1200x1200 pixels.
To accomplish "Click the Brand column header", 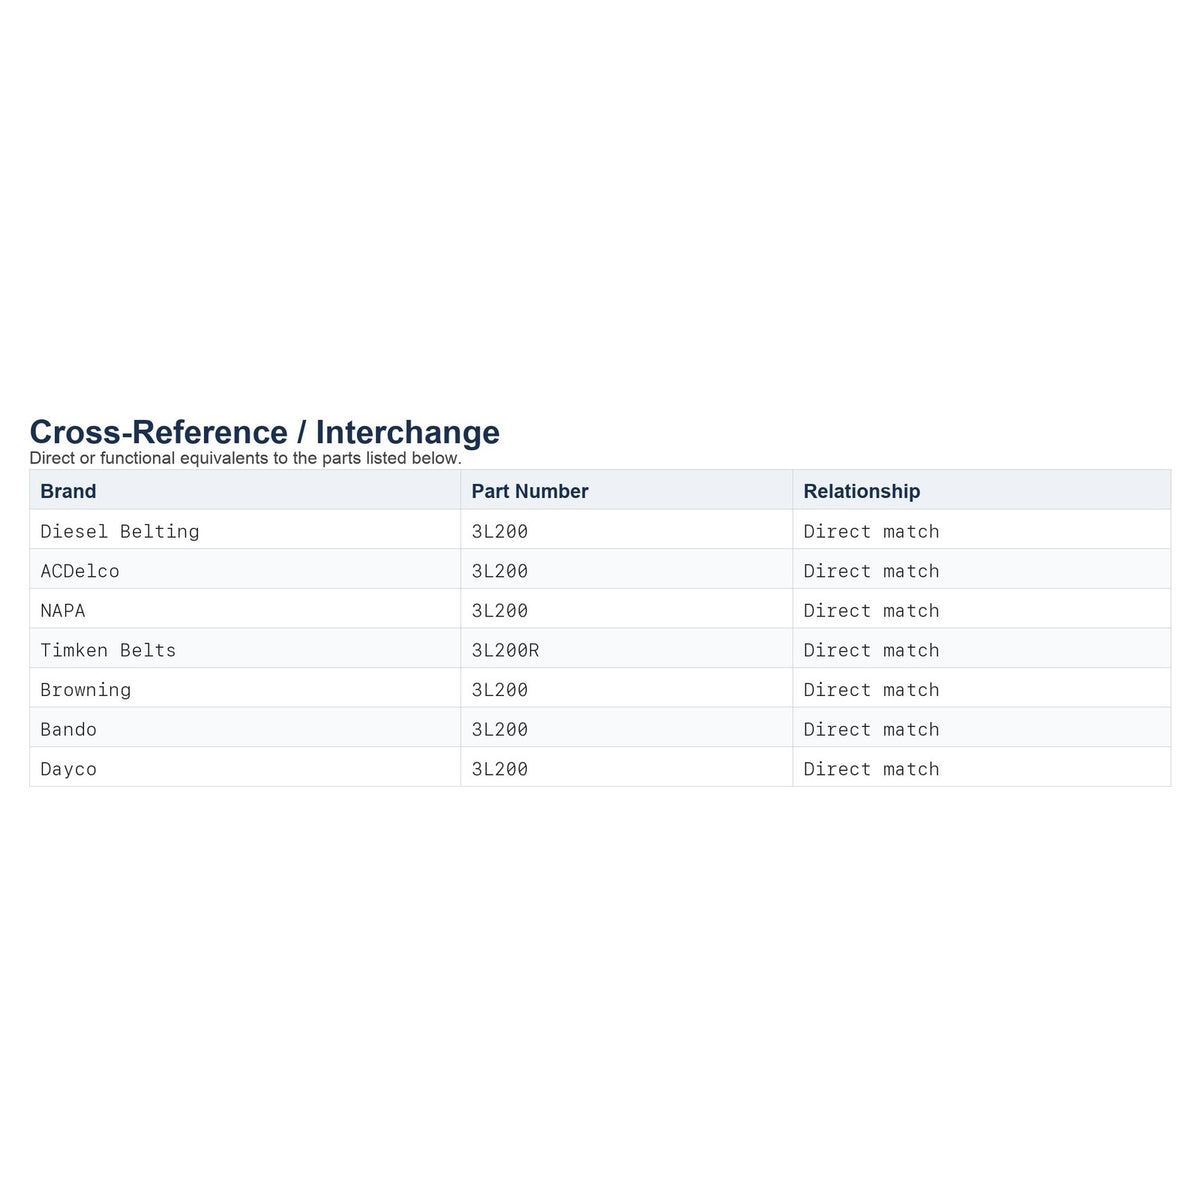I will (x=245, y=490).
